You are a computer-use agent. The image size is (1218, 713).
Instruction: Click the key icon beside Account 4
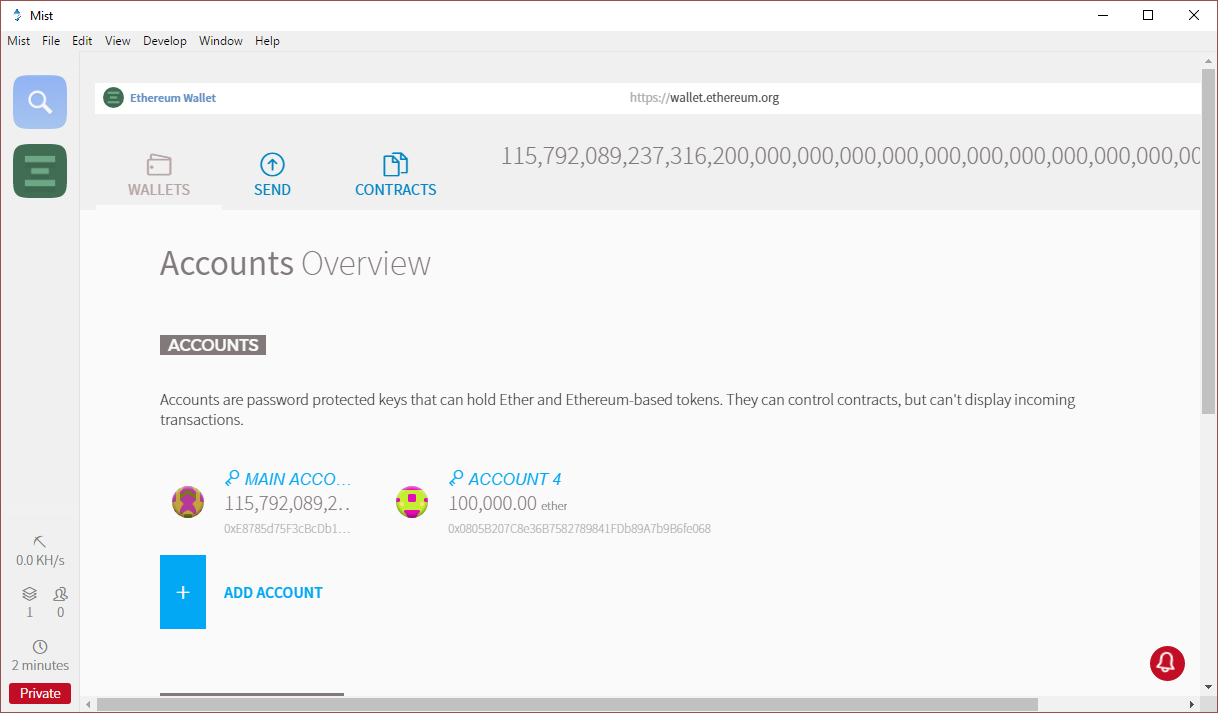click(456, 478)
